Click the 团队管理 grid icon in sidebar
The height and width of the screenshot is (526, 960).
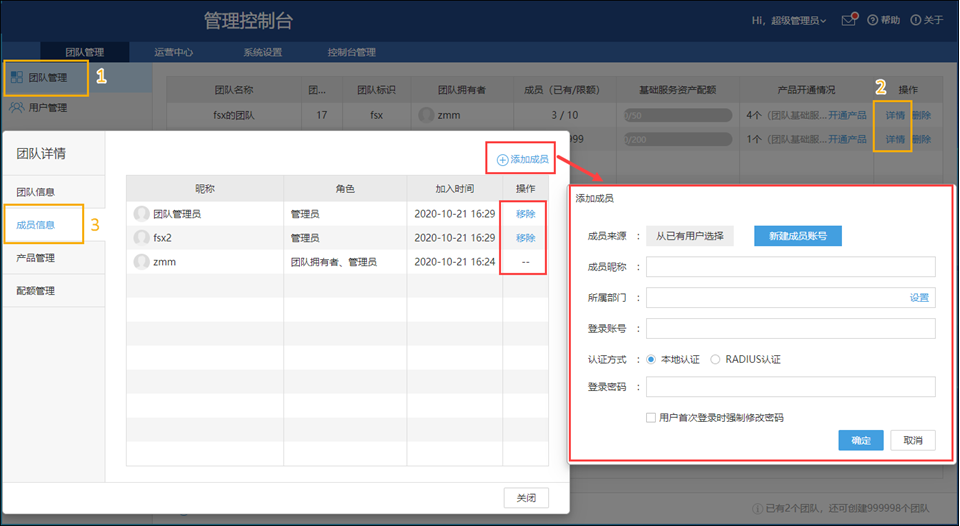(17, 77)
